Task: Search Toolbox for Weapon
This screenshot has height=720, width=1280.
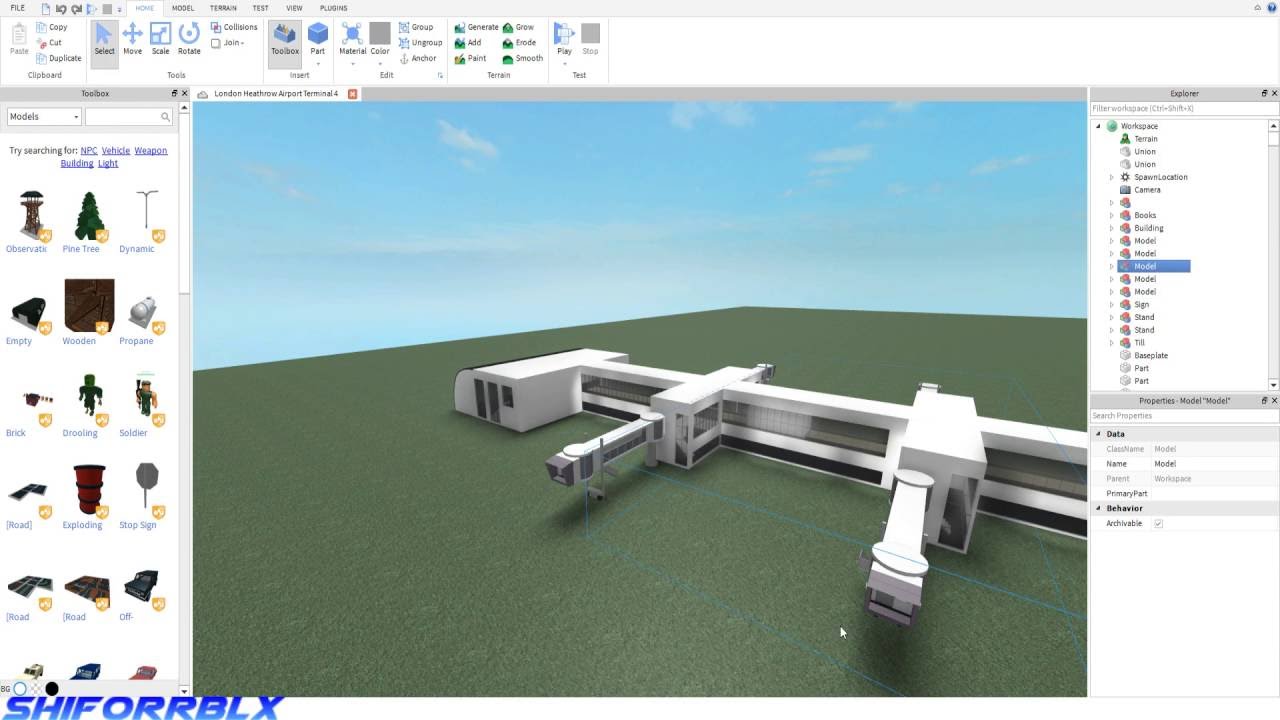Action: tap(151, 151)
